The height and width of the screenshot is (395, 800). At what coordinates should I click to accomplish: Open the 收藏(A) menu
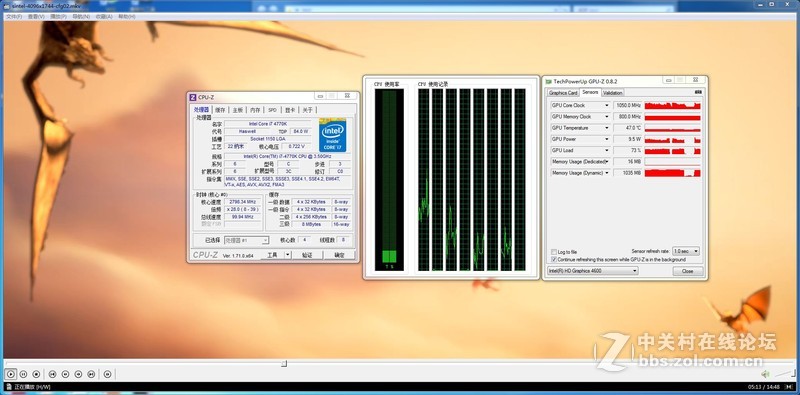(x=104, y=16)
